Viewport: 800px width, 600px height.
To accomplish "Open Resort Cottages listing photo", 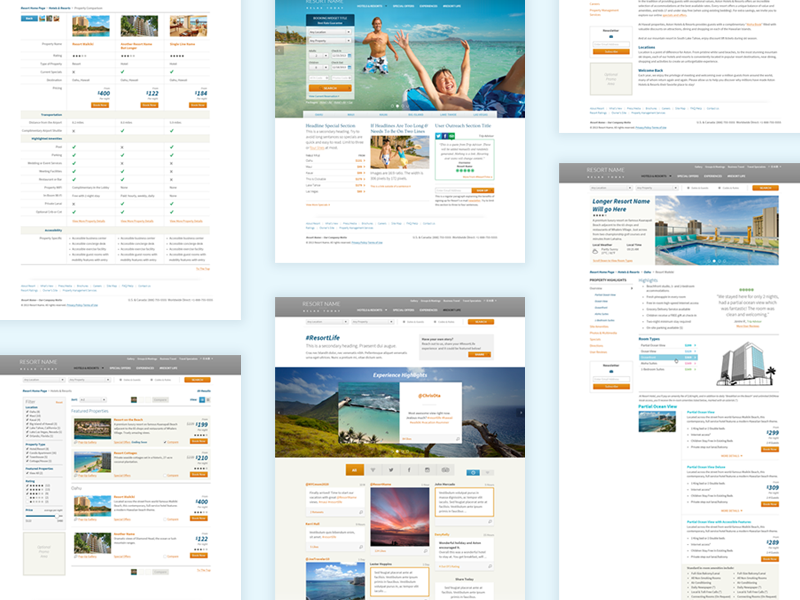I will coord(92,462).
